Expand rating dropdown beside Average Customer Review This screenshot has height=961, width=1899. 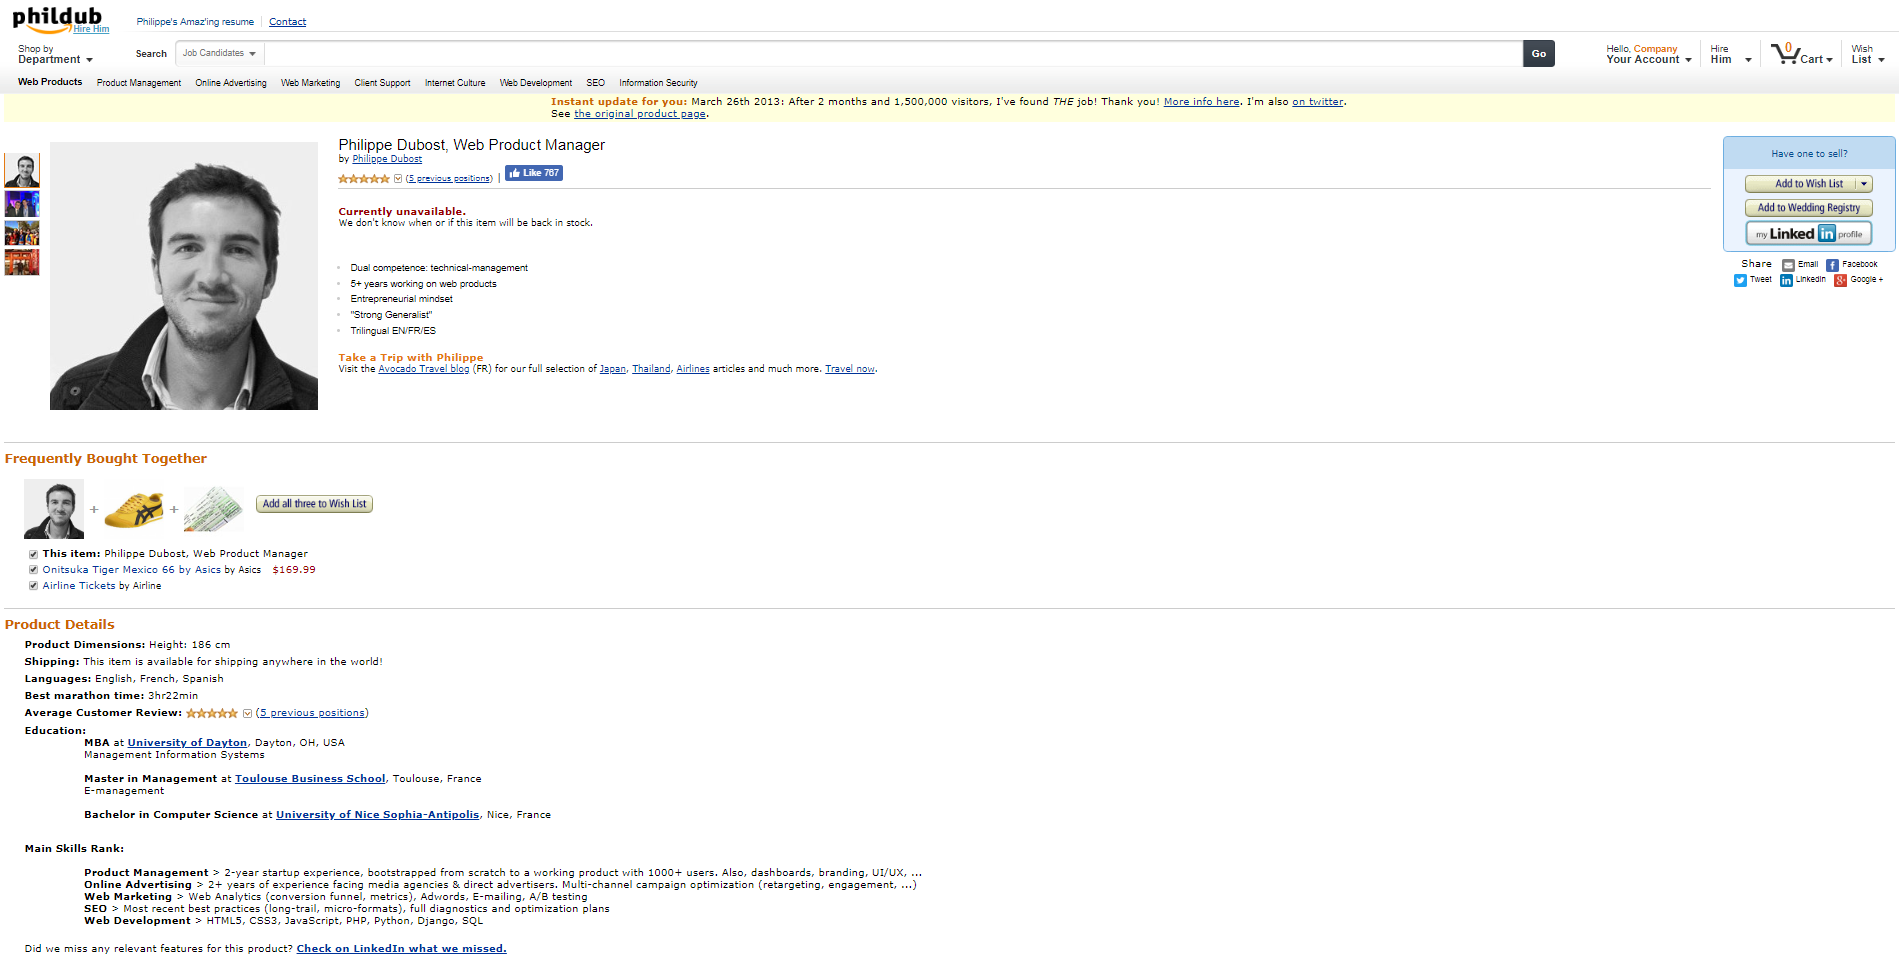pyautogui.click(x=247, y=713)
